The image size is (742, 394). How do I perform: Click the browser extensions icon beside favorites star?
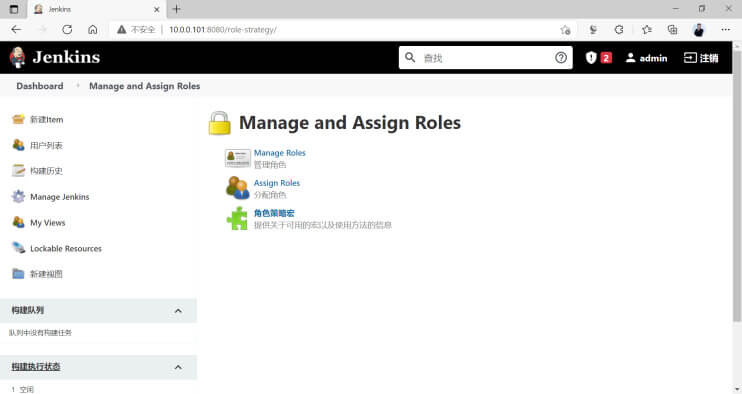point(592,30)
